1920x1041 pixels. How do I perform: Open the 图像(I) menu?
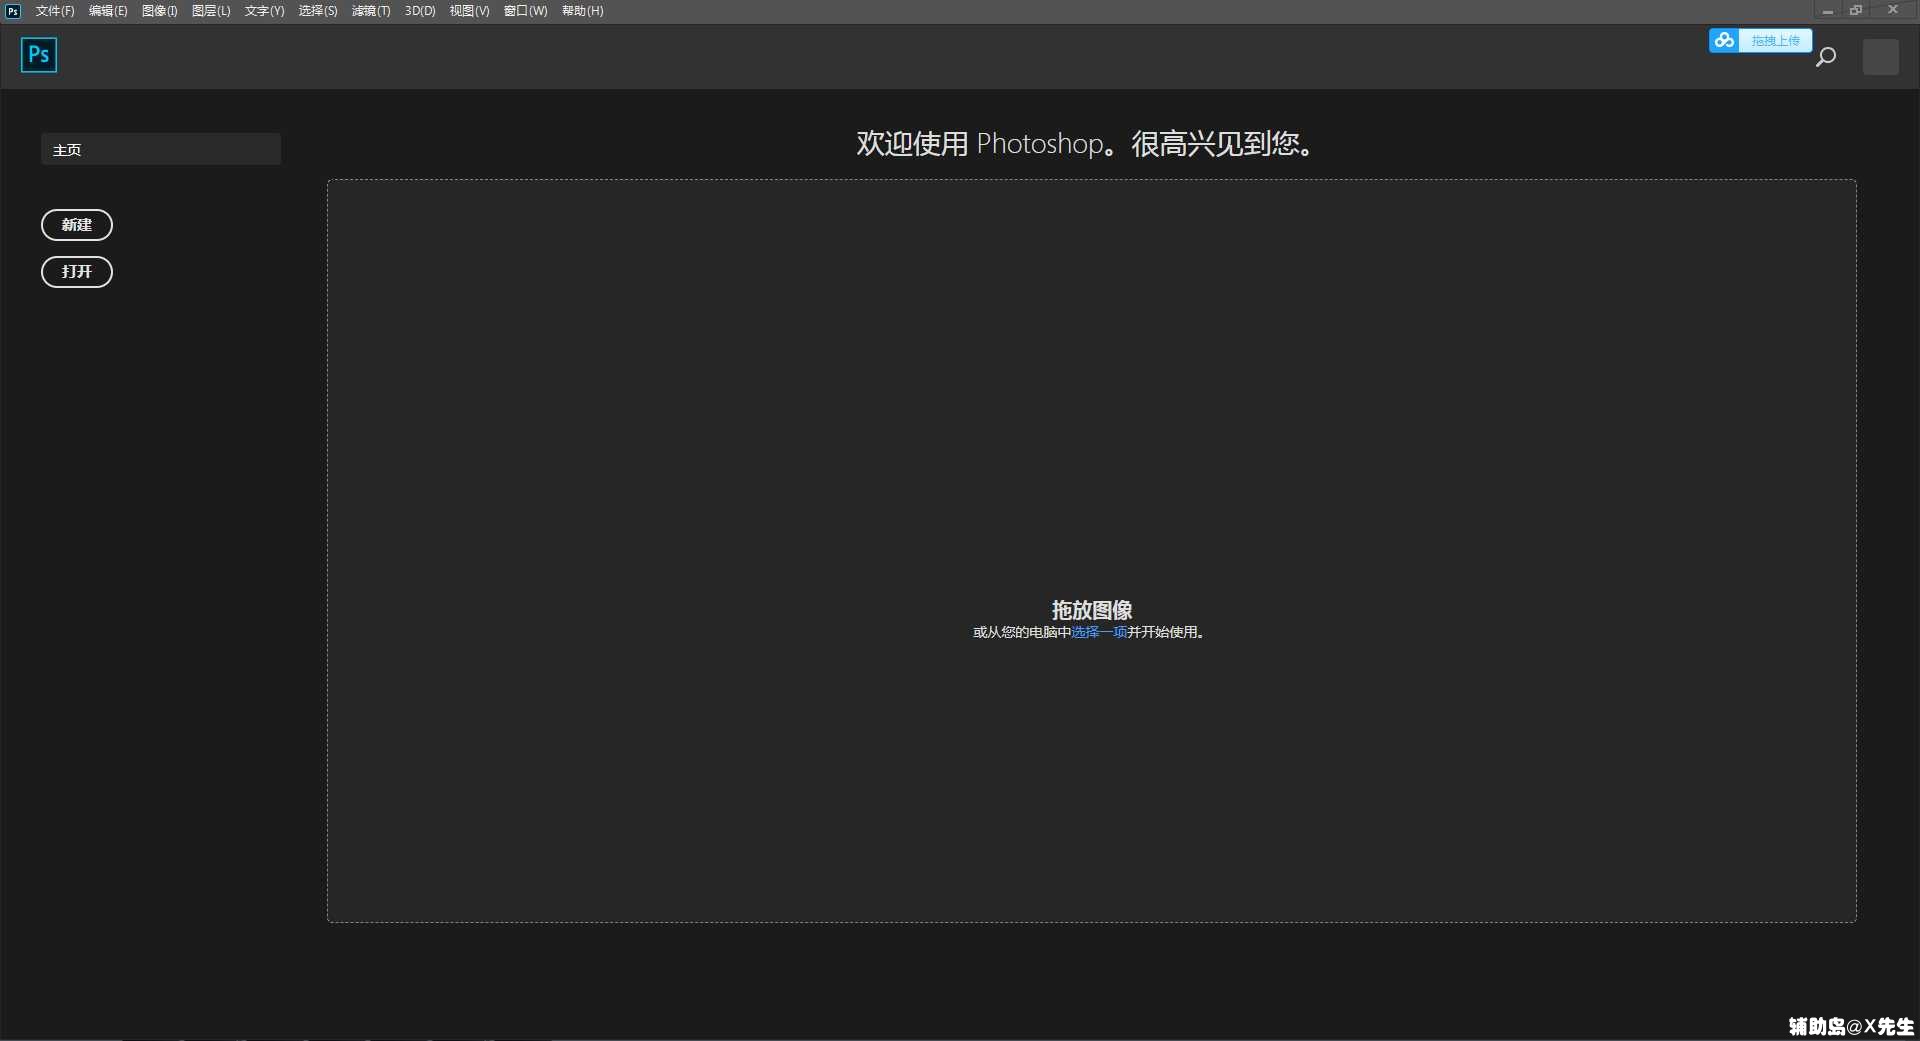160,11
